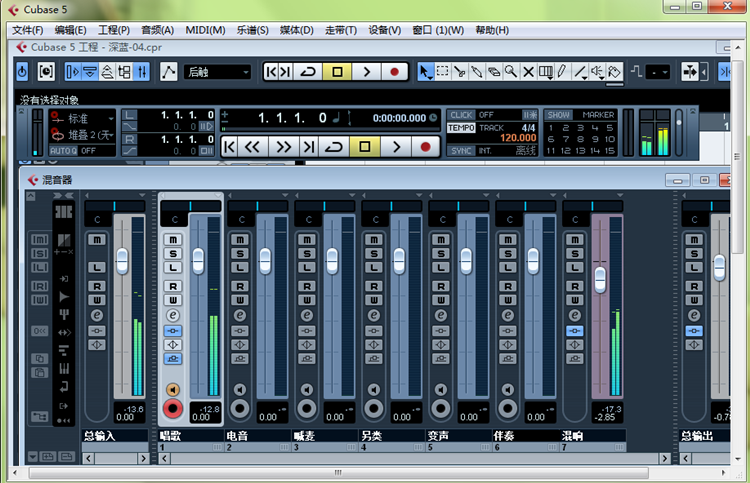Viewport: 750px width, 483px height.
Task: Open the snap type dropdown in toolbar
Action: point(657,72)
